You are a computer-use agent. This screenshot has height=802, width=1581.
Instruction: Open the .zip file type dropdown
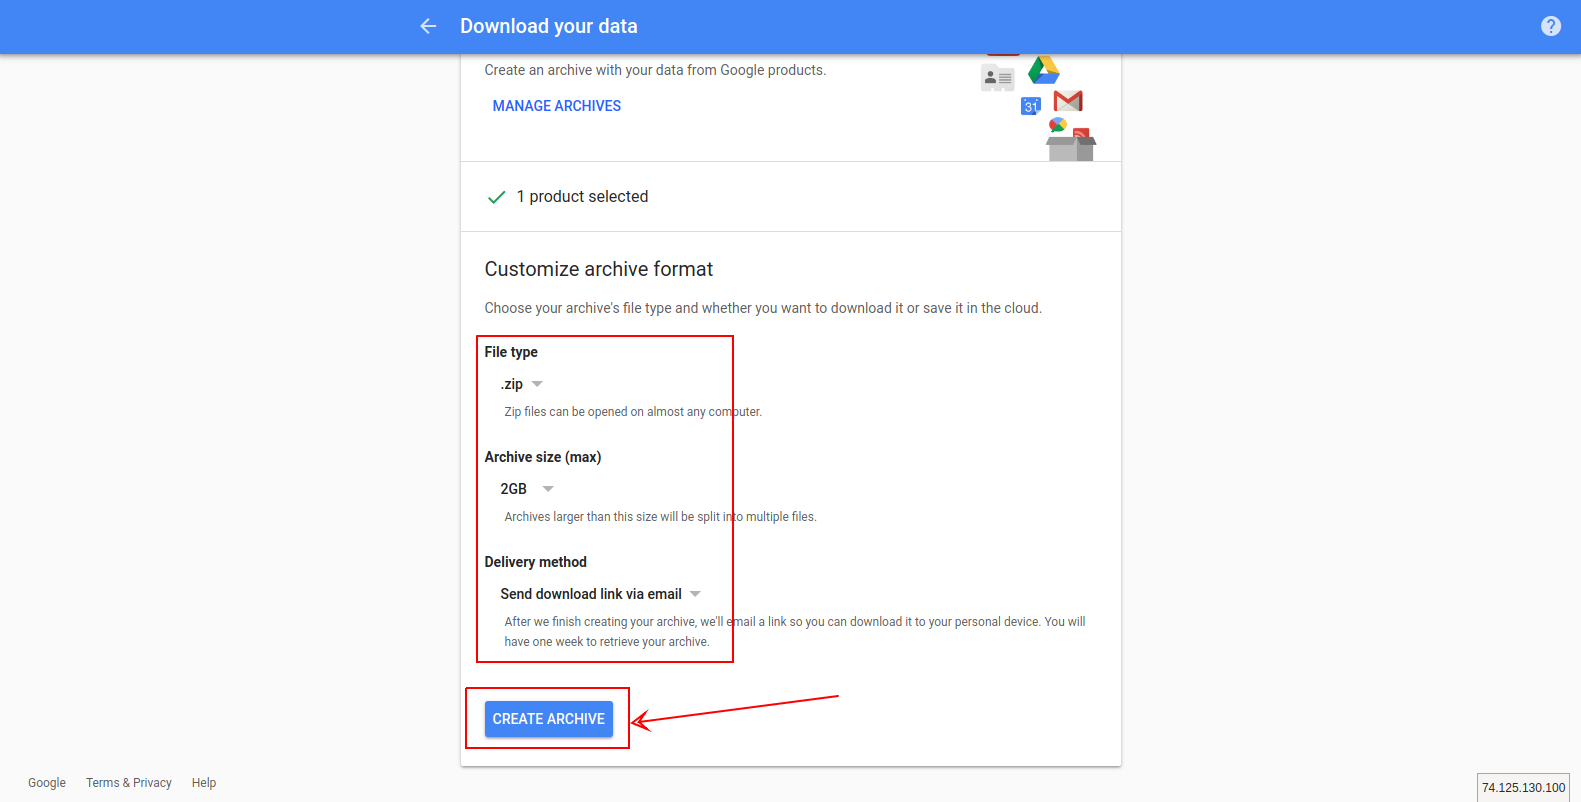click(x=522, y=384)
